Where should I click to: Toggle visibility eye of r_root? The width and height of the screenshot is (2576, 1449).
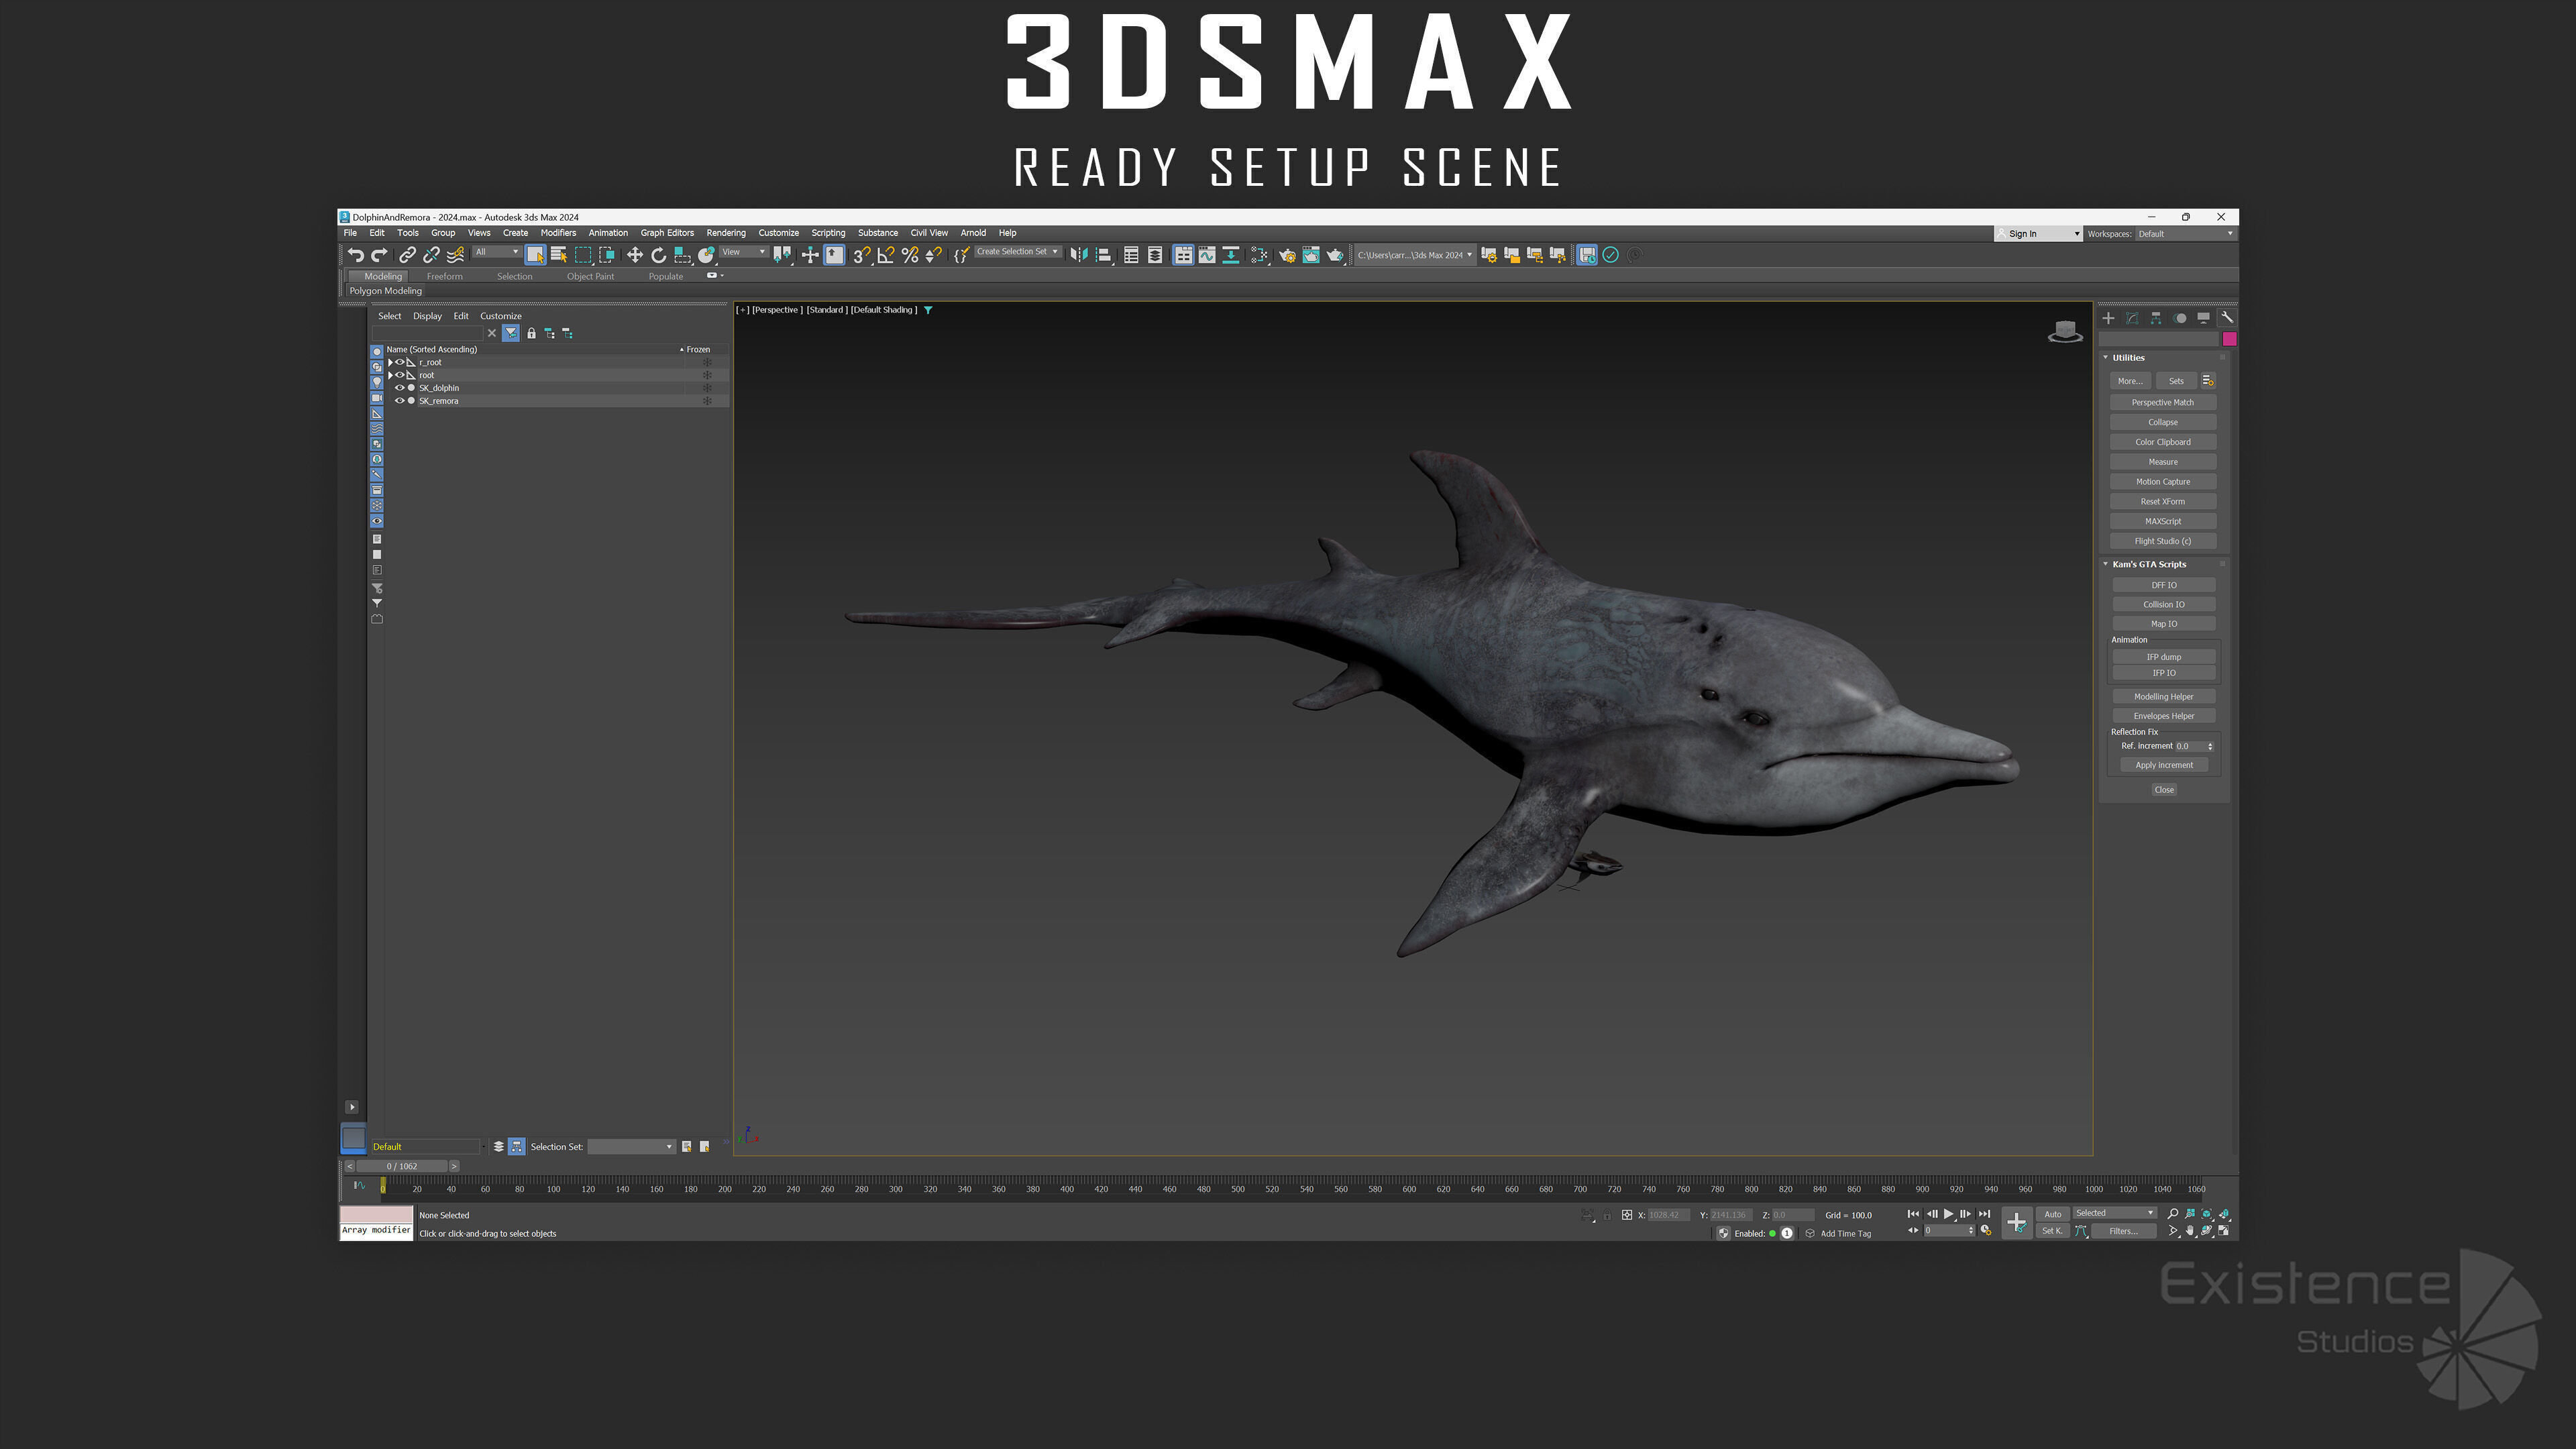tap(400, 362)
